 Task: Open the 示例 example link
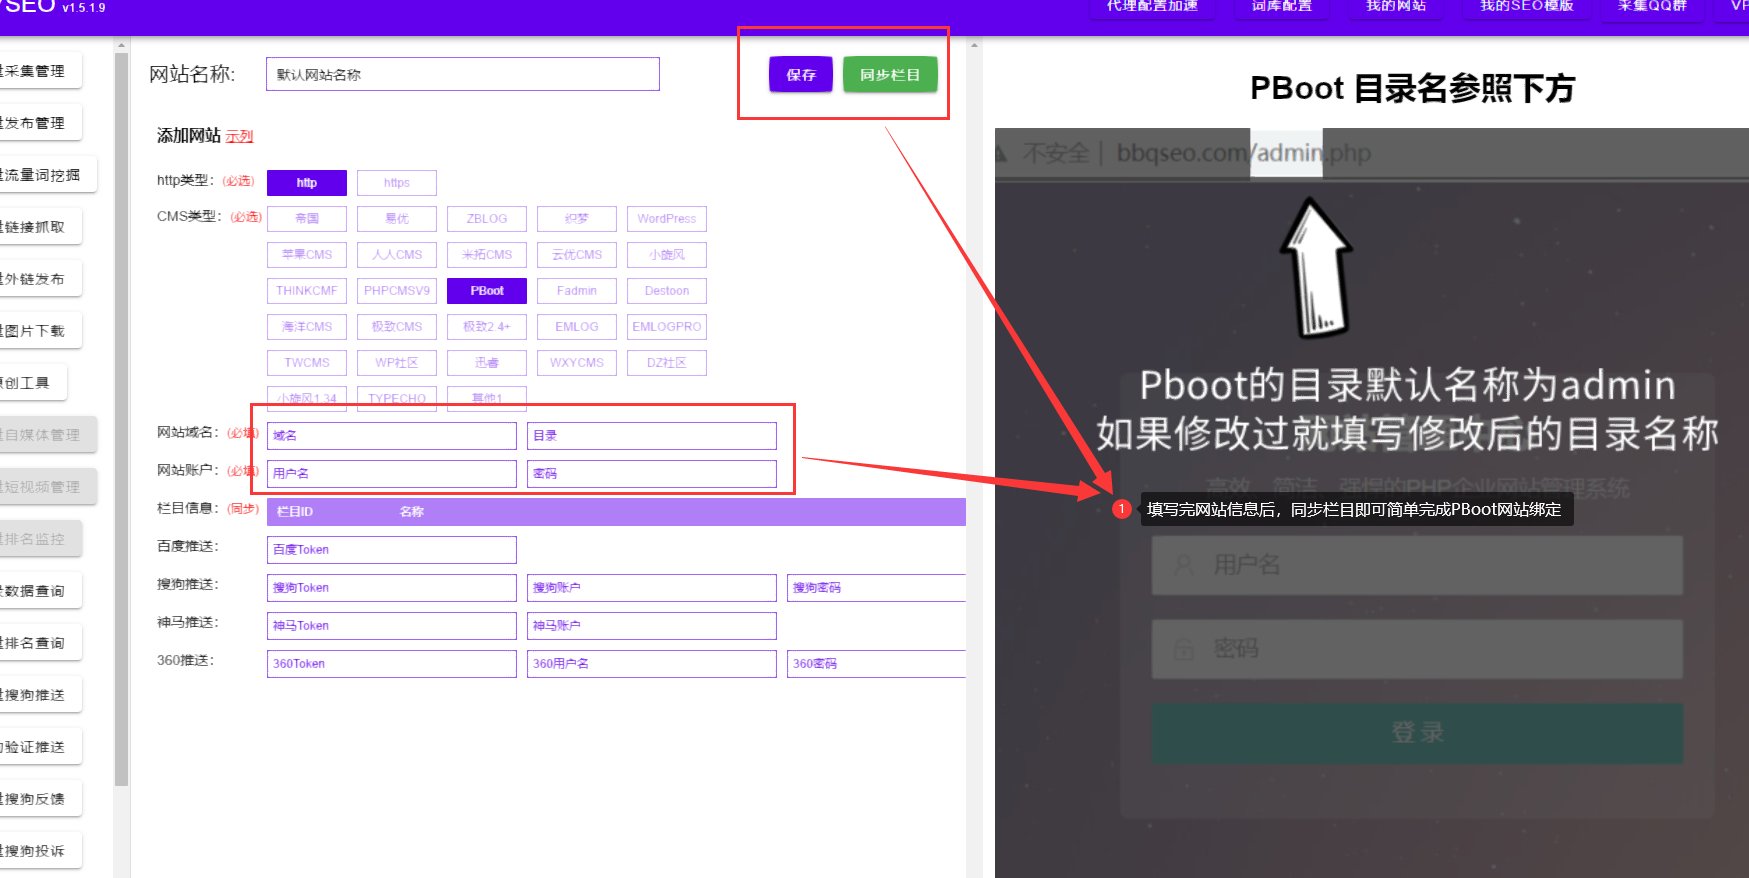[x=239, y=136]
